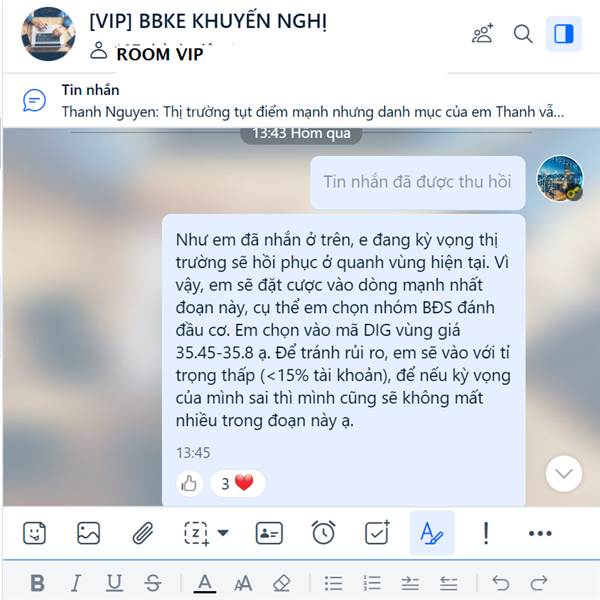Mark message as urgent with exclamation icon
Viewport: 600px width, 600px height.
pos(486,533)
